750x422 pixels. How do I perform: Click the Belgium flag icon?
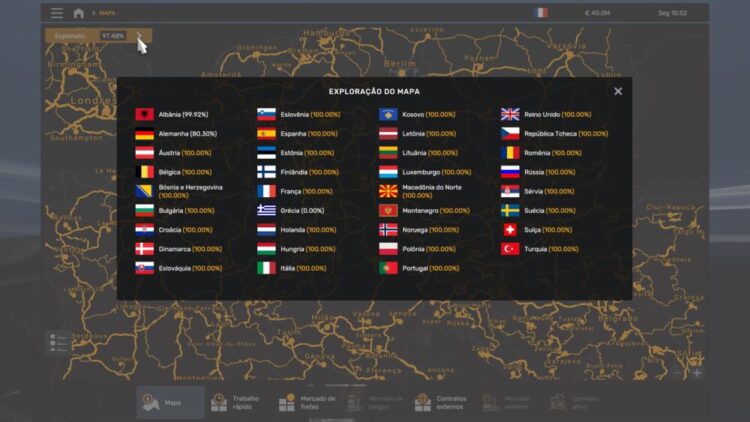144,172
